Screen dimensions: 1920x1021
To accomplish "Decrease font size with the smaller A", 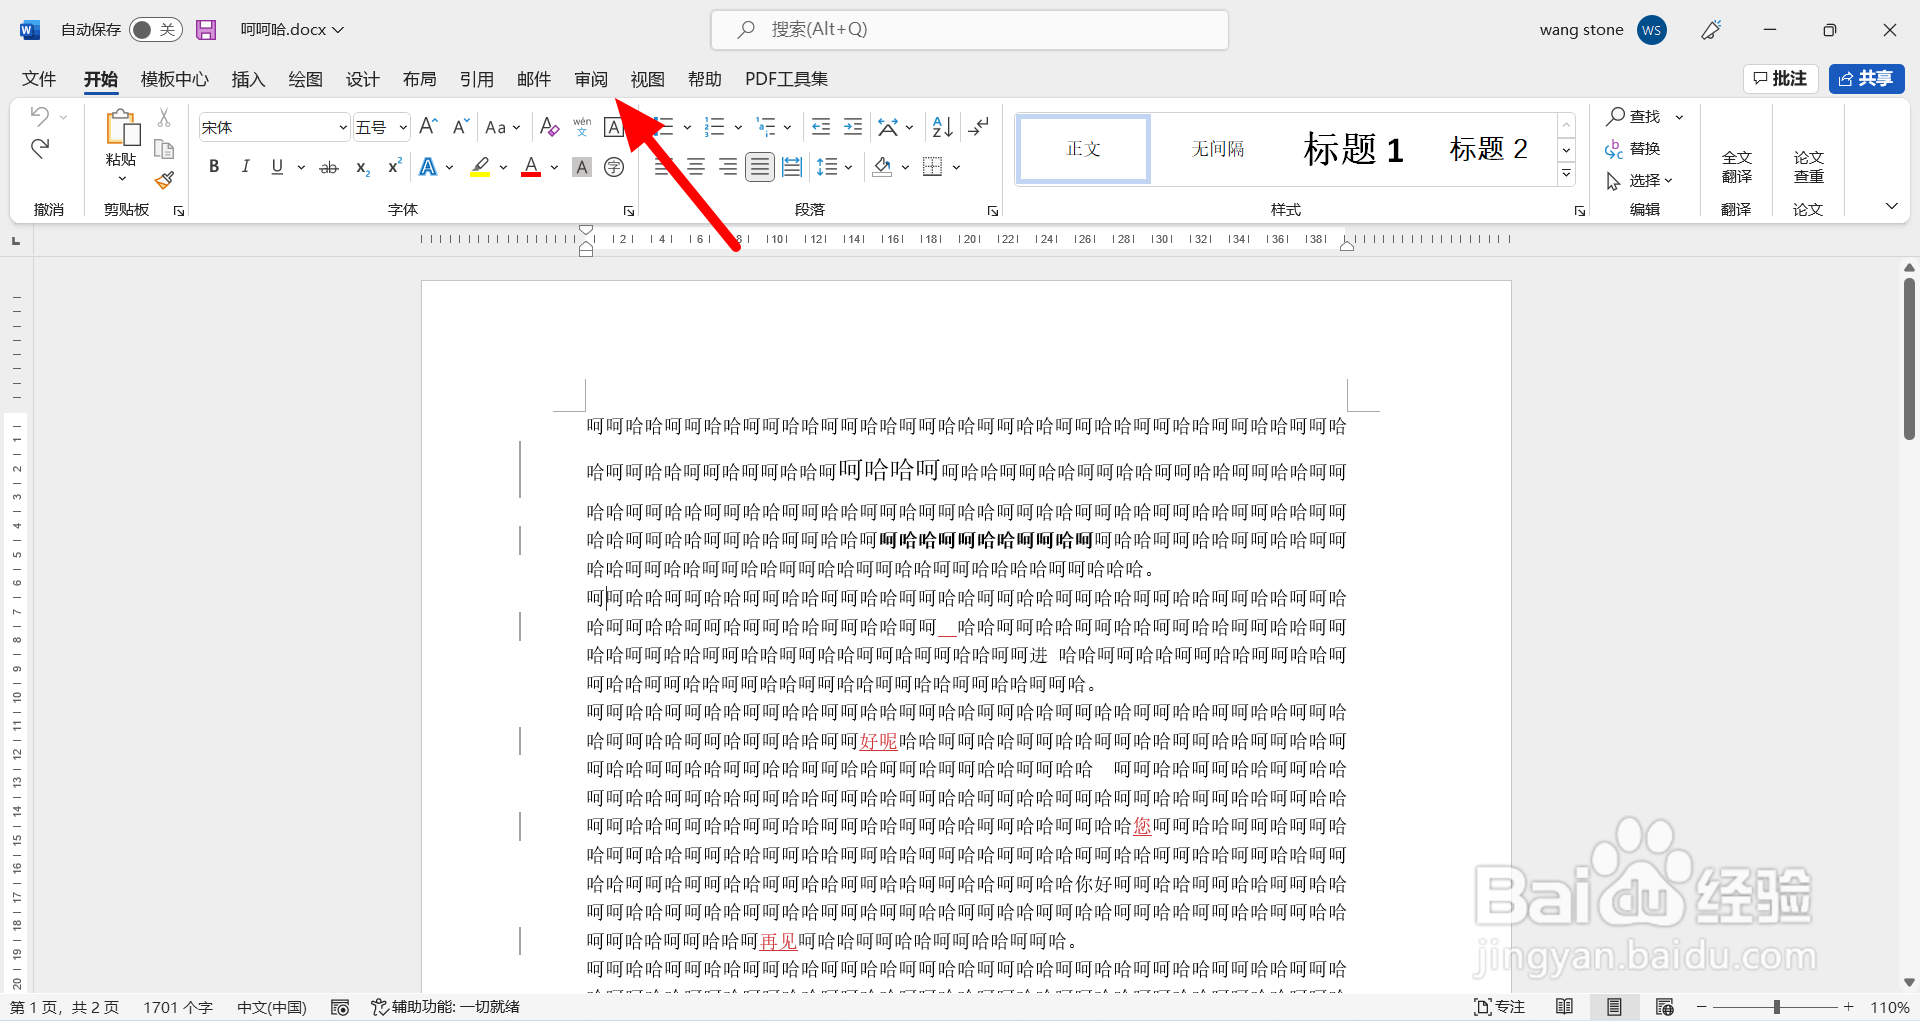I will [x=460, y=127].
